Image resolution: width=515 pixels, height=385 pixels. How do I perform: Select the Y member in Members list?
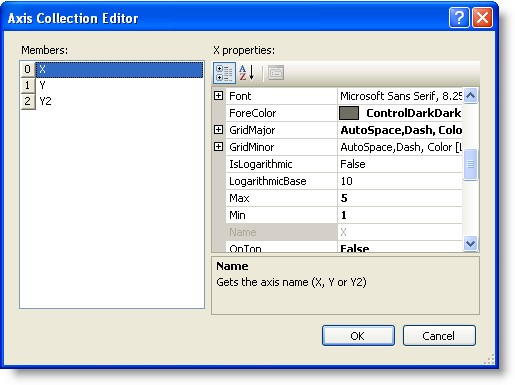click(119, 85)
